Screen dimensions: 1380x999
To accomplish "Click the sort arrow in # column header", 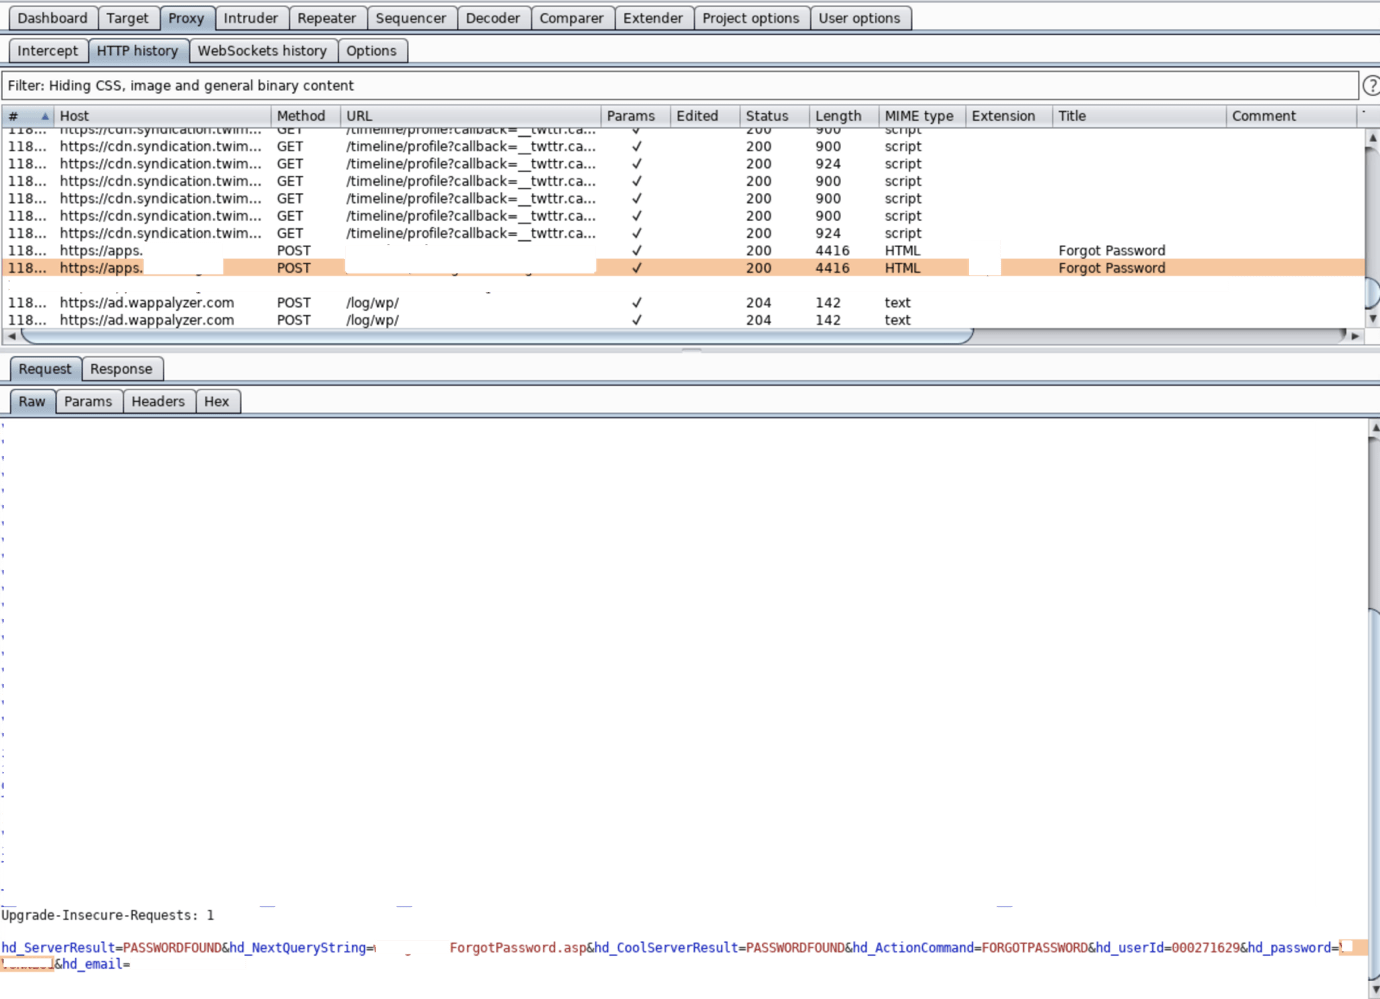I will tap(44, 116).
